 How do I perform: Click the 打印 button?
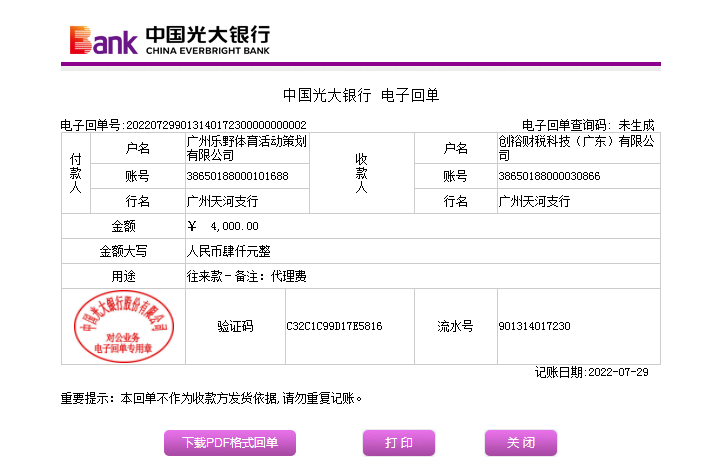[x=399, y=442]
